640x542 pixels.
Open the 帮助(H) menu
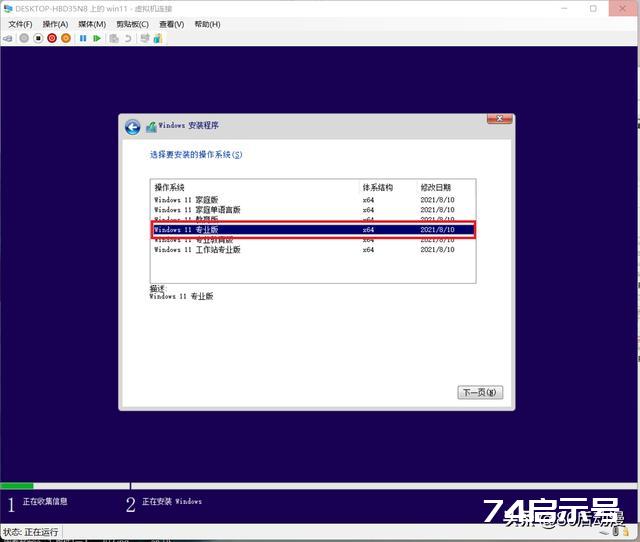207,24
